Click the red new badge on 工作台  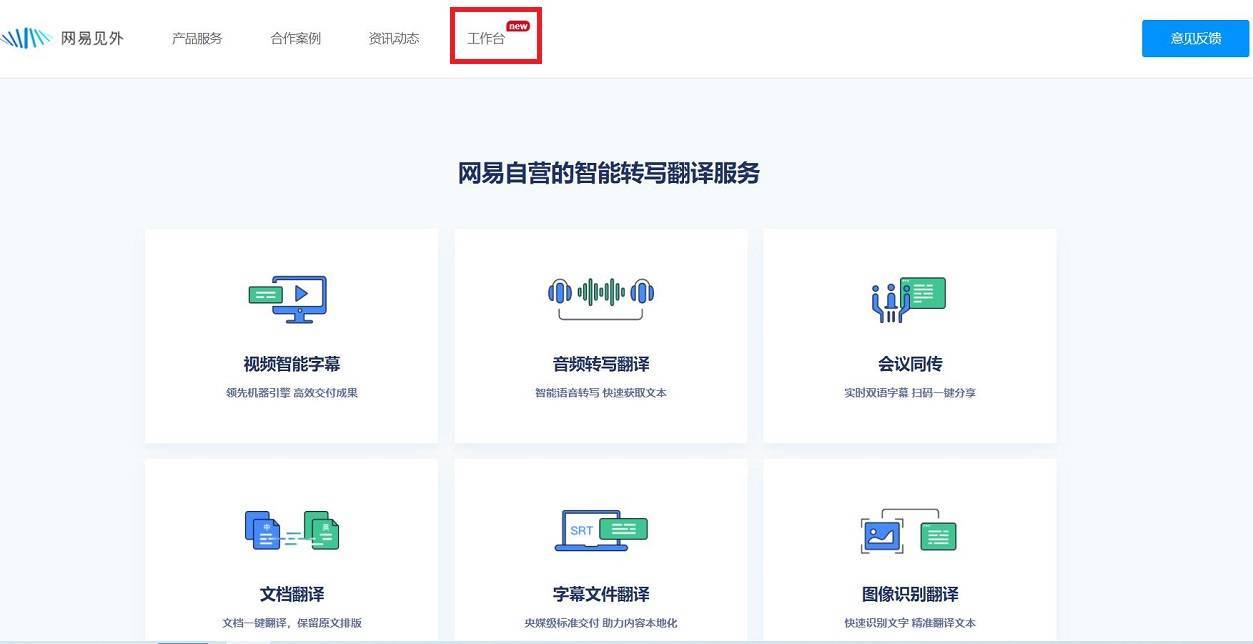click(x=518, y=26)
